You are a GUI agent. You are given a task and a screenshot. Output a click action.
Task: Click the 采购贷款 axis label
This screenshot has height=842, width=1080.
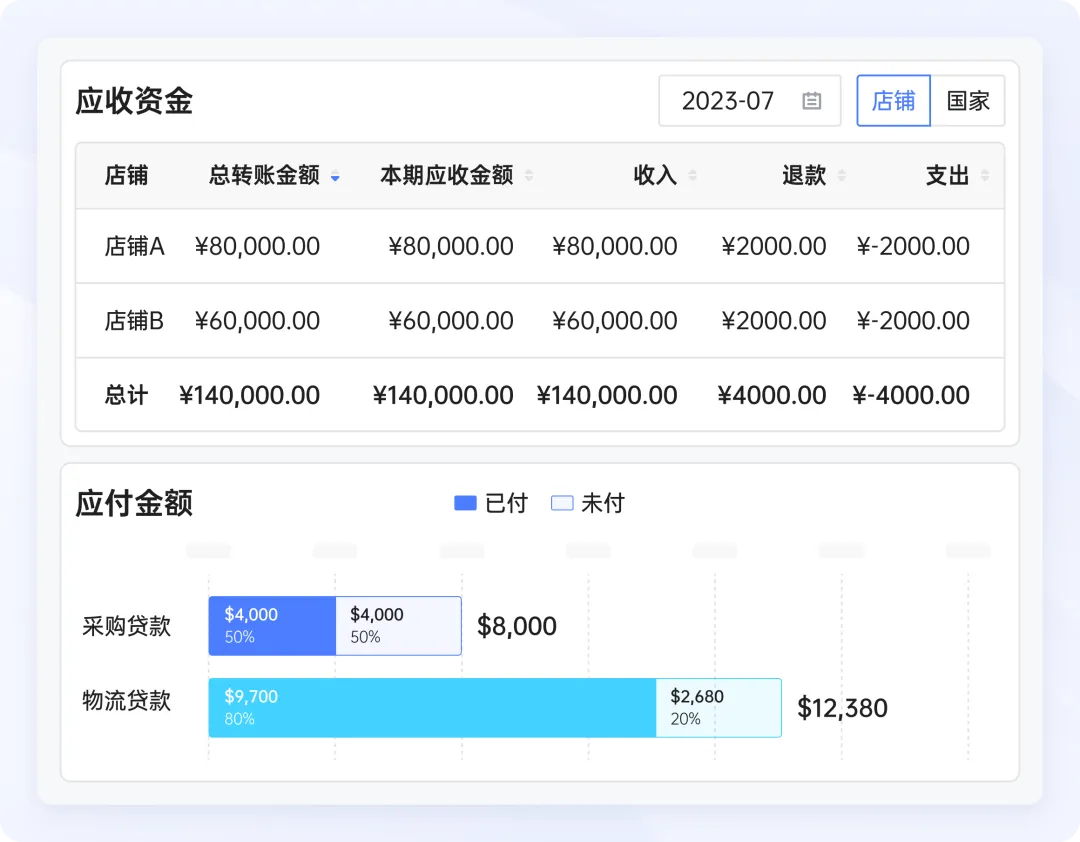(126, 626)
